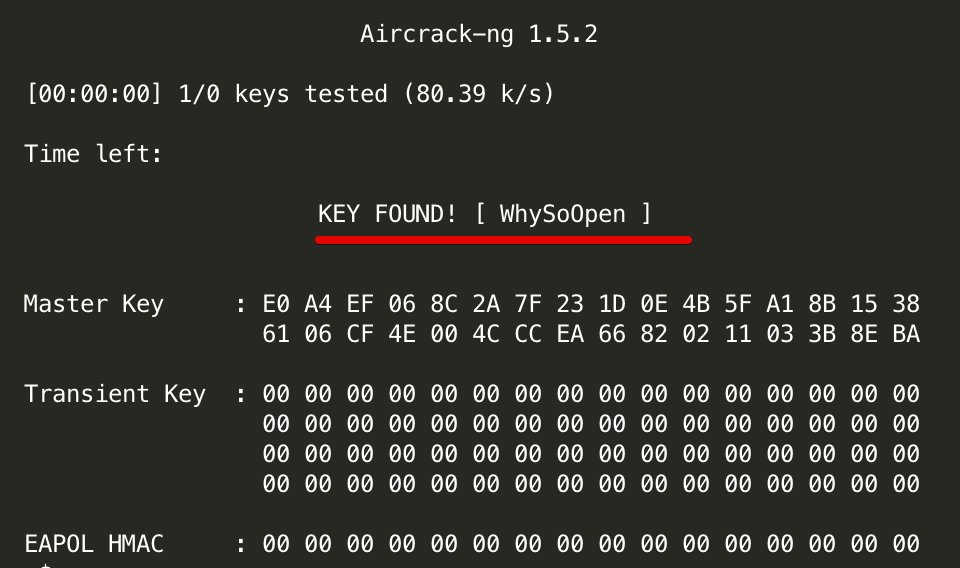
Task: Click the red underline beneath the found key
Action: (503, 240)
